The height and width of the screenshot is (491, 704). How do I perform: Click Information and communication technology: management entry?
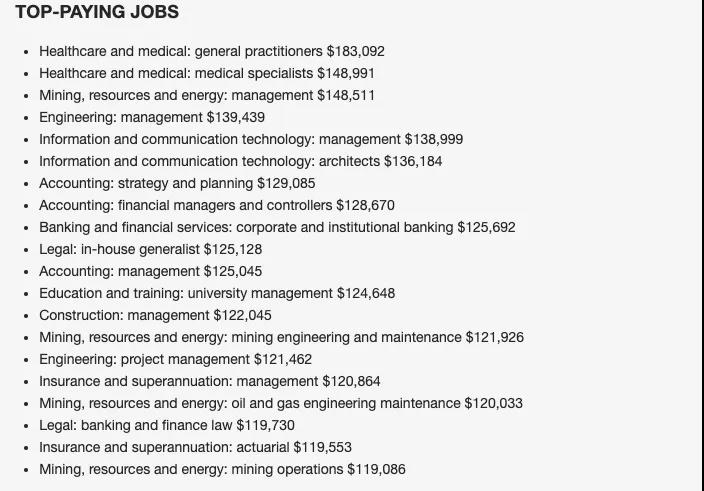pyautogui.click(x=250, y=139)
